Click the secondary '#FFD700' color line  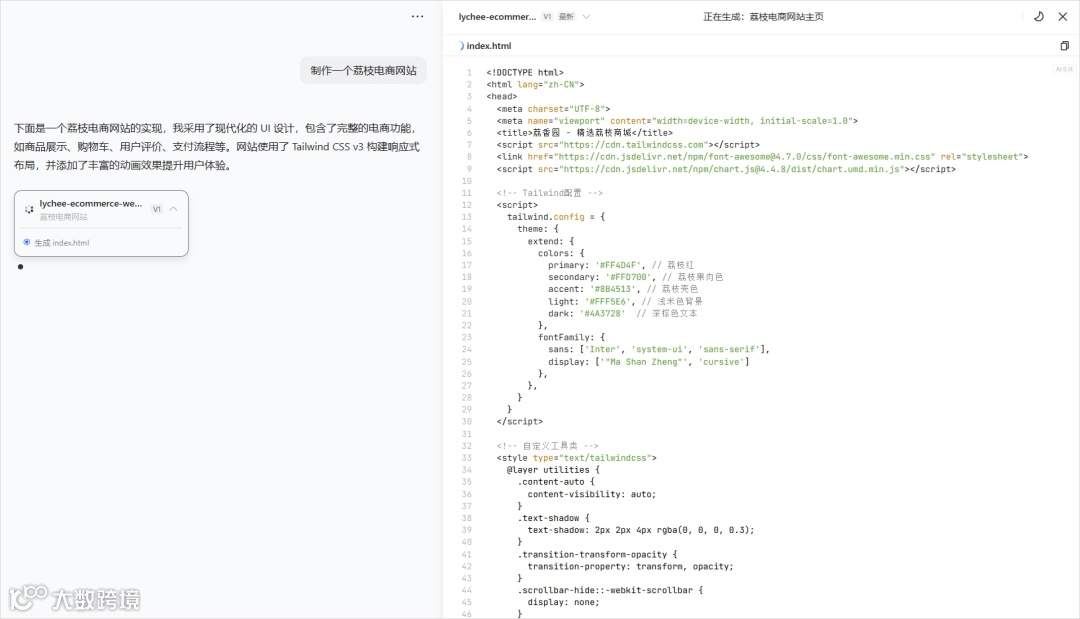[636, 277]
